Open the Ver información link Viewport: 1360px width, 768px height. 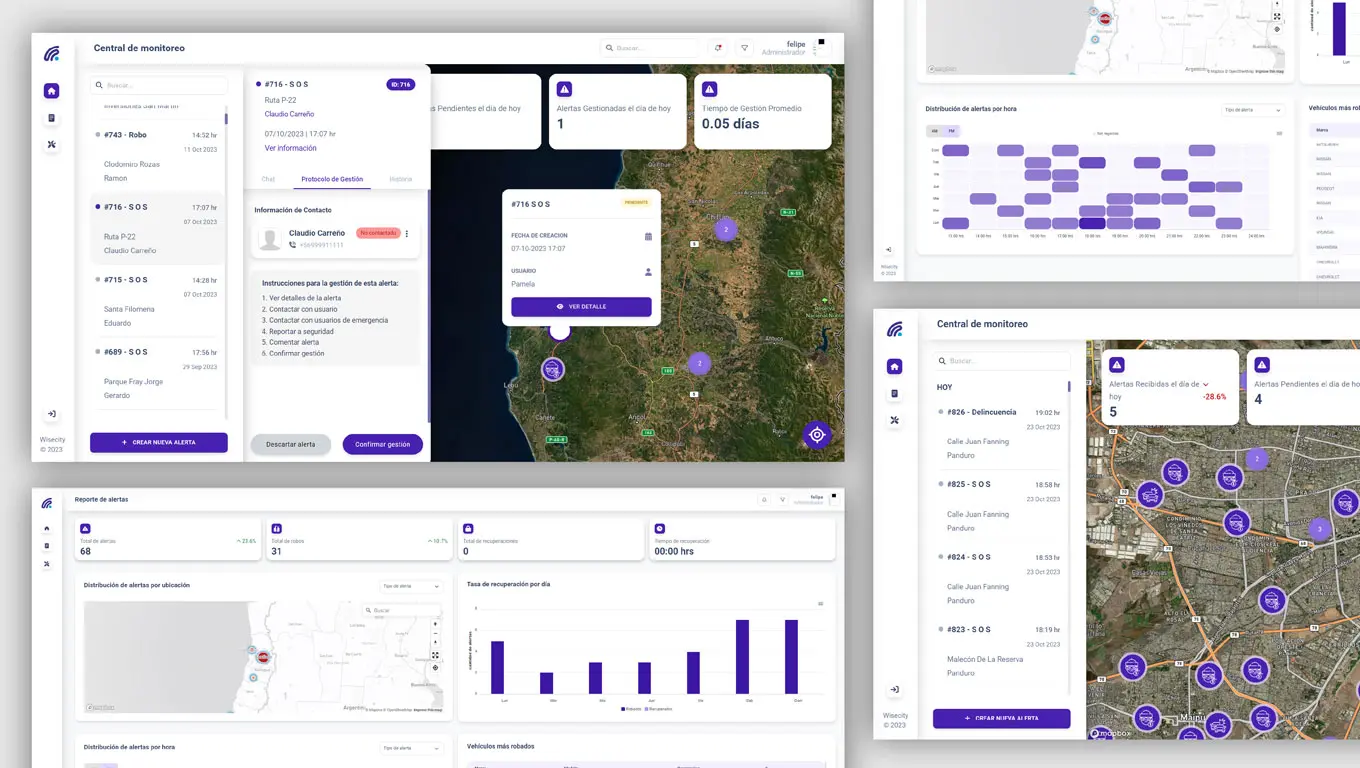click(291, 148)
